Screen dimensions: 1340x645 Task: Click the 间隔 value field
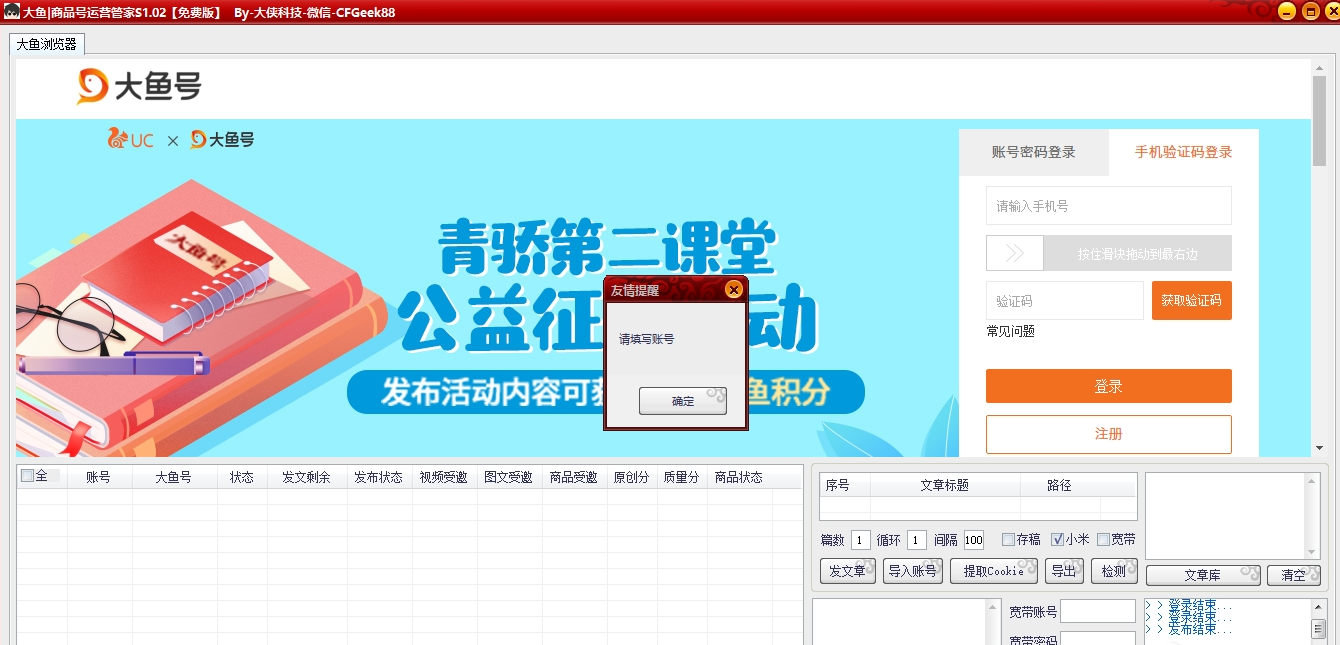click(974, 540)
